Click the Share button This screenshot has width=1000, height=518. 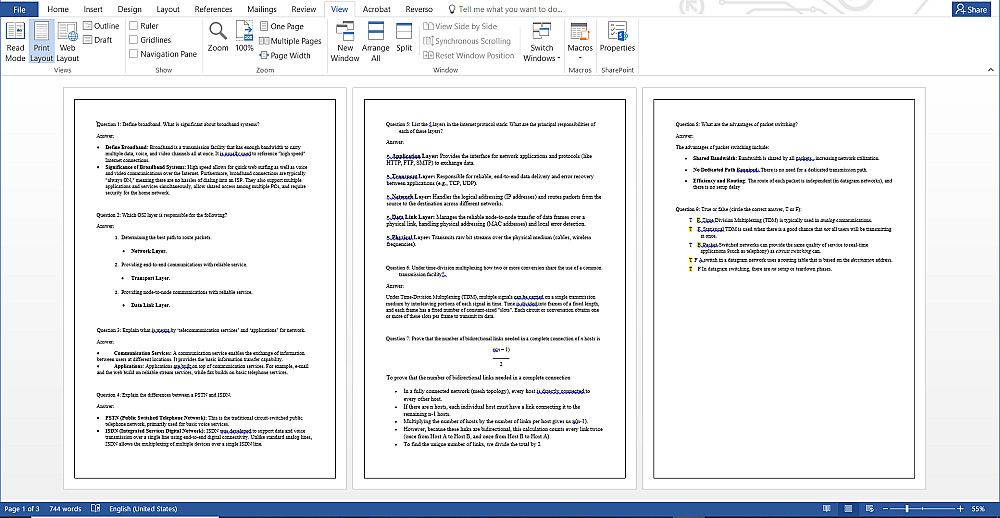click(971, 10)
